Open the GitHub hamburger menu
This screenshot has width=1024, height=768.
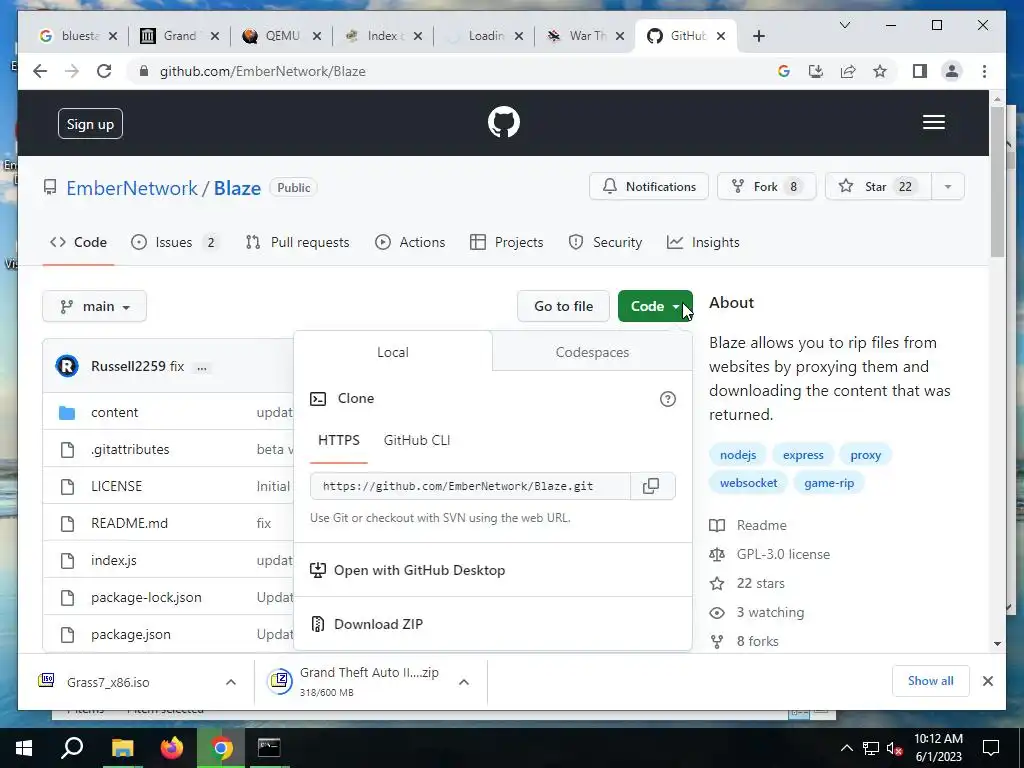click(933, 122)
